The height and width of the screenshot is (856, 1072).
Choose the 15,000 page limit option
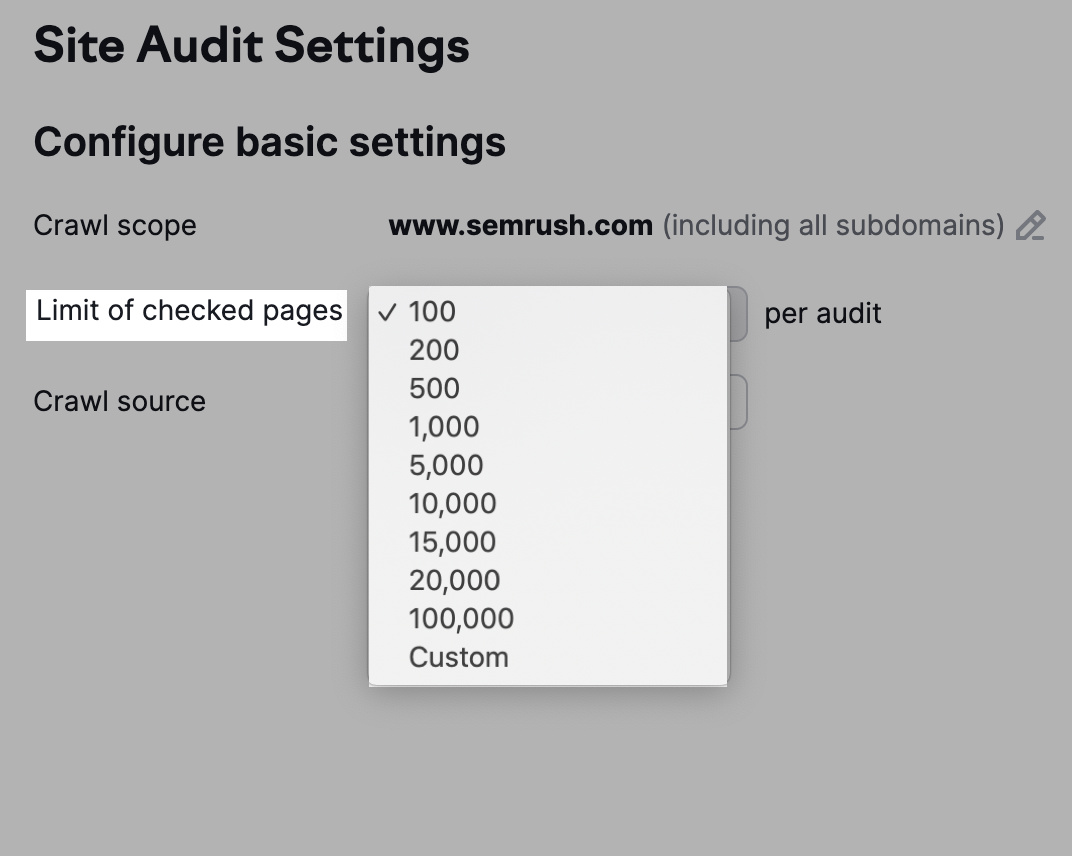(451, 541)
